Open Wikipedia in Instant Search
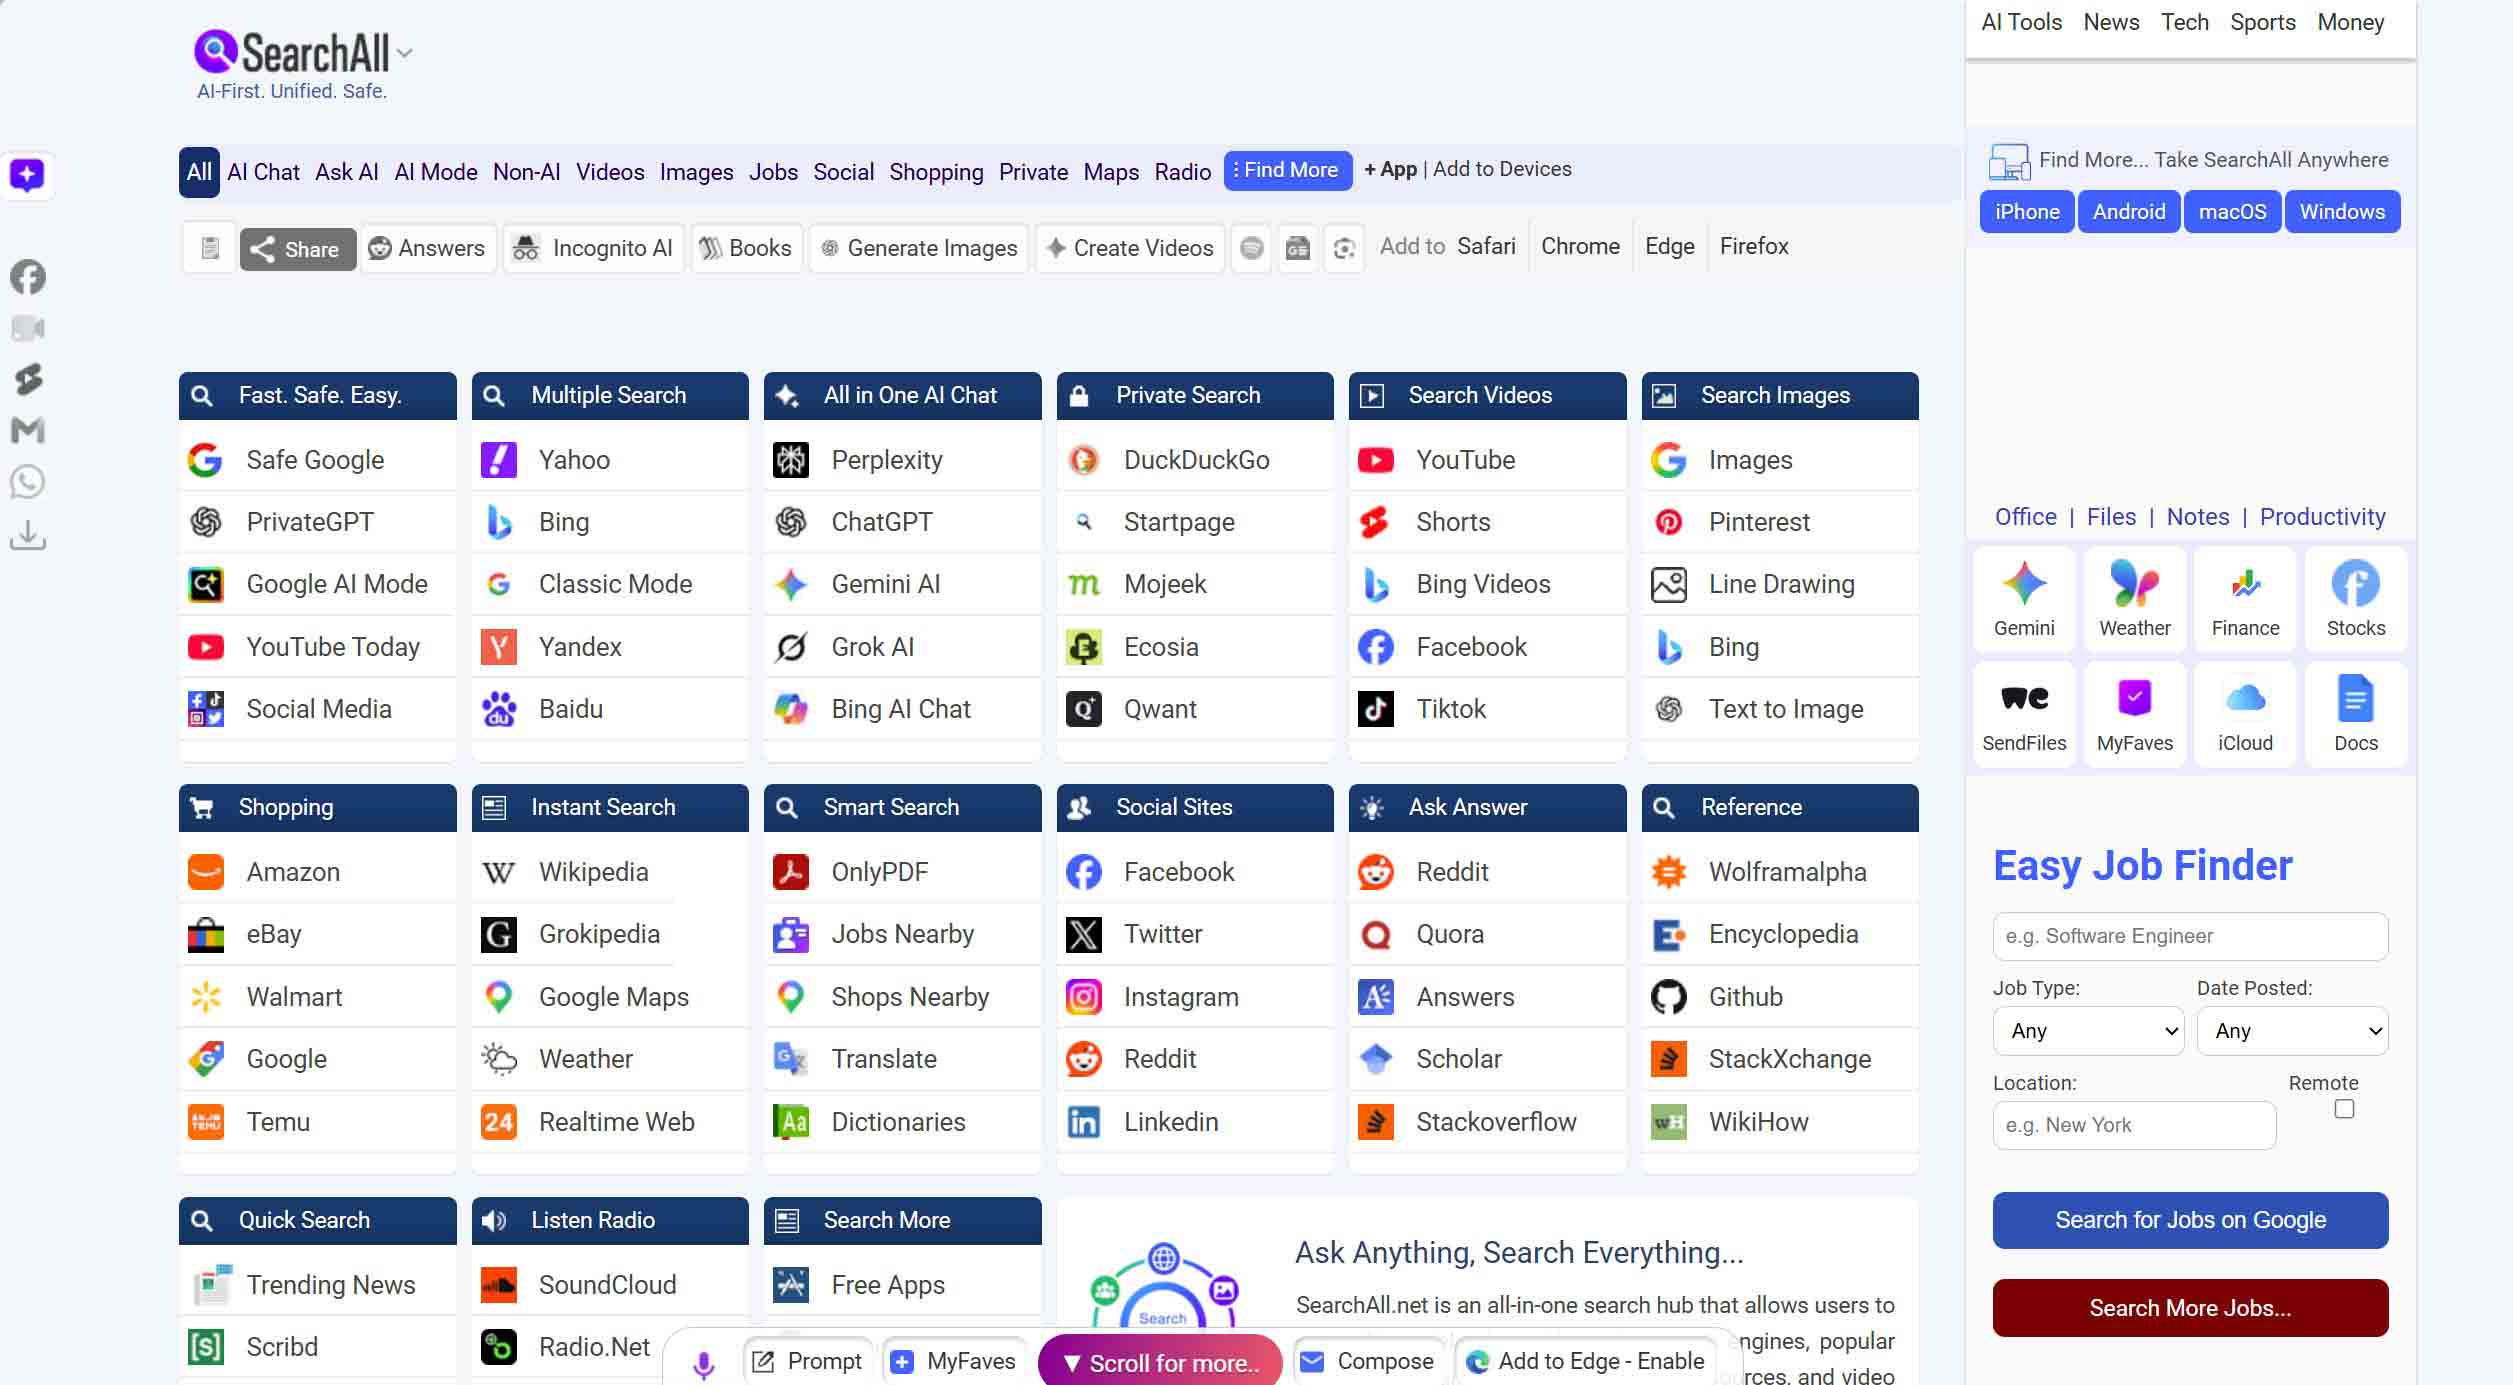 (x=610, y=872)
